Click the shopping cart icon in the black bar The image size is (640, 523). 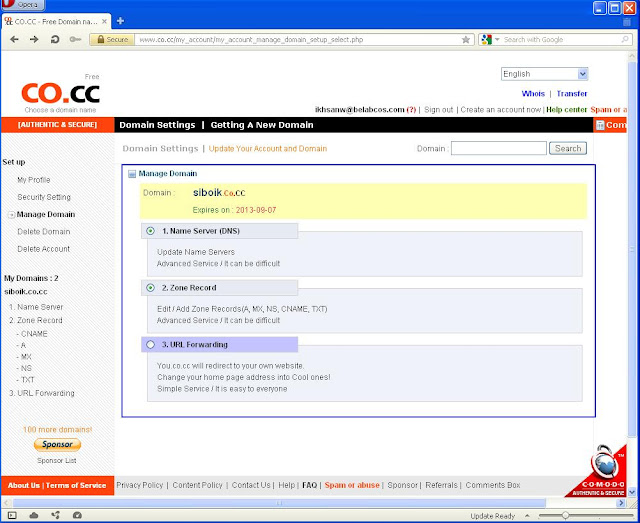click(600, 125)
